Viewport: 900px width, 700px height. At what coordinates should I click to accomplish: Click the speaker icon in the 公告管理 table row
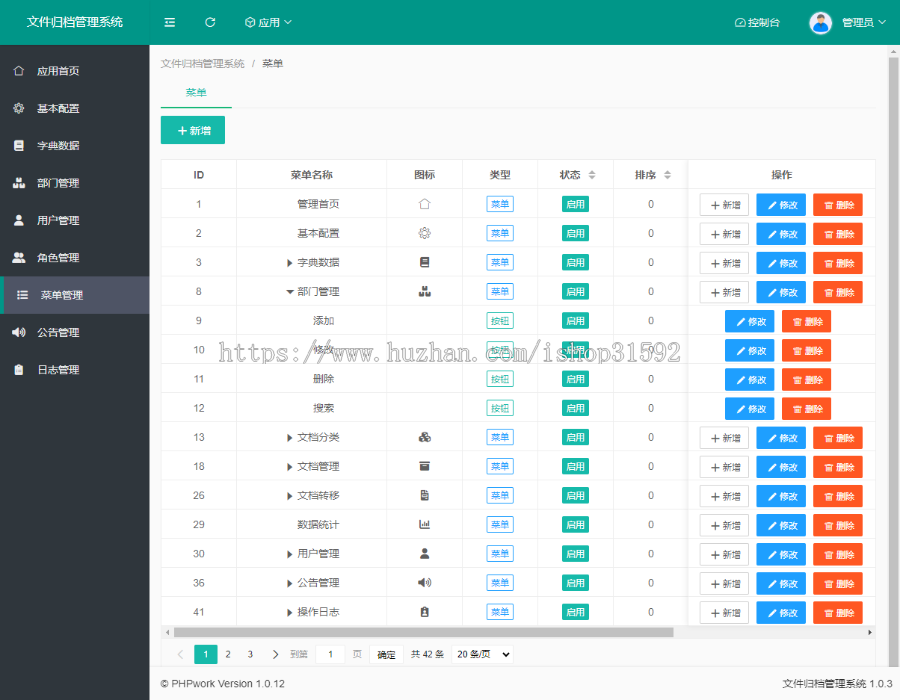424,583
